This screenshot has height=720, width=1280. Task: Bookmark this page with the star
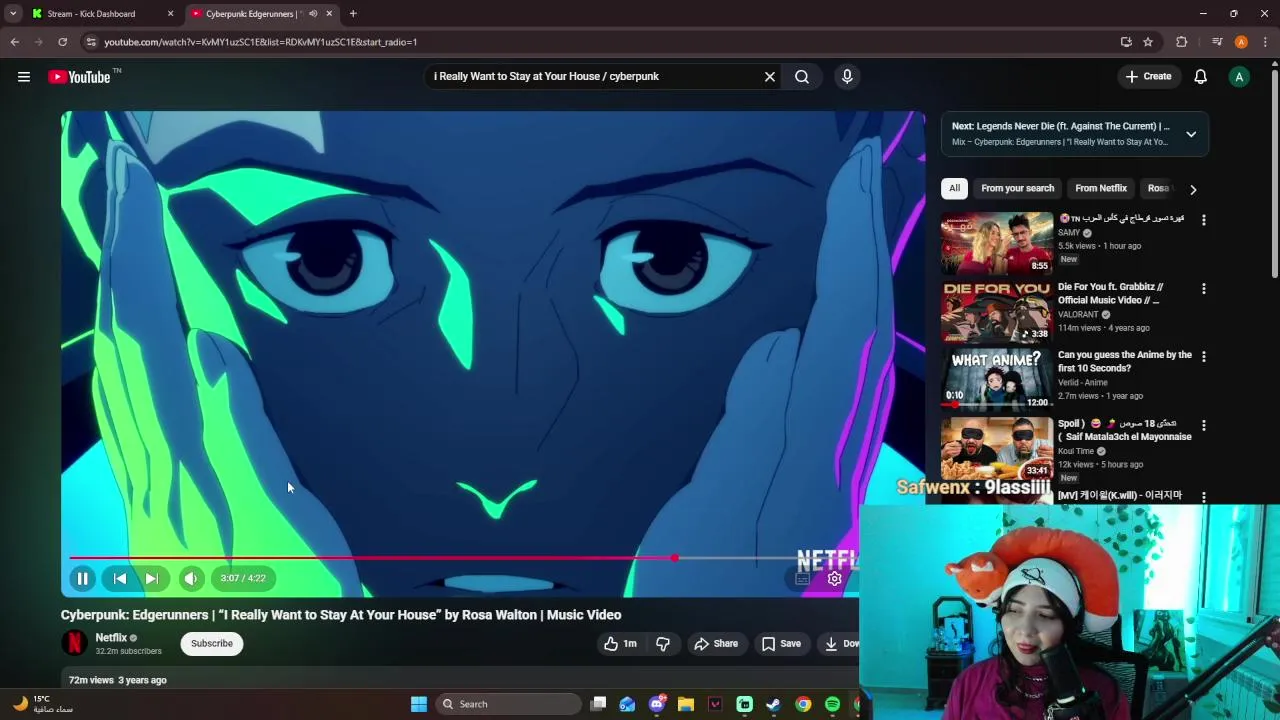[1148, 42]
